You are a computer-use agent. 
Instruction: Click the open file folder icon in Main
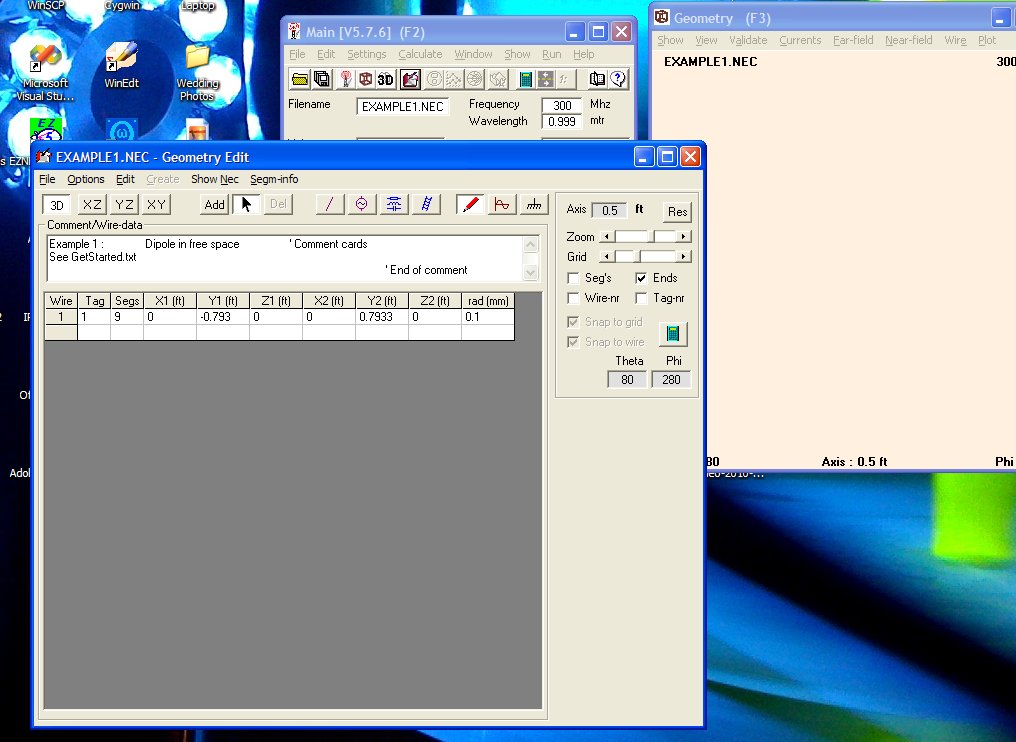point(299,79)
